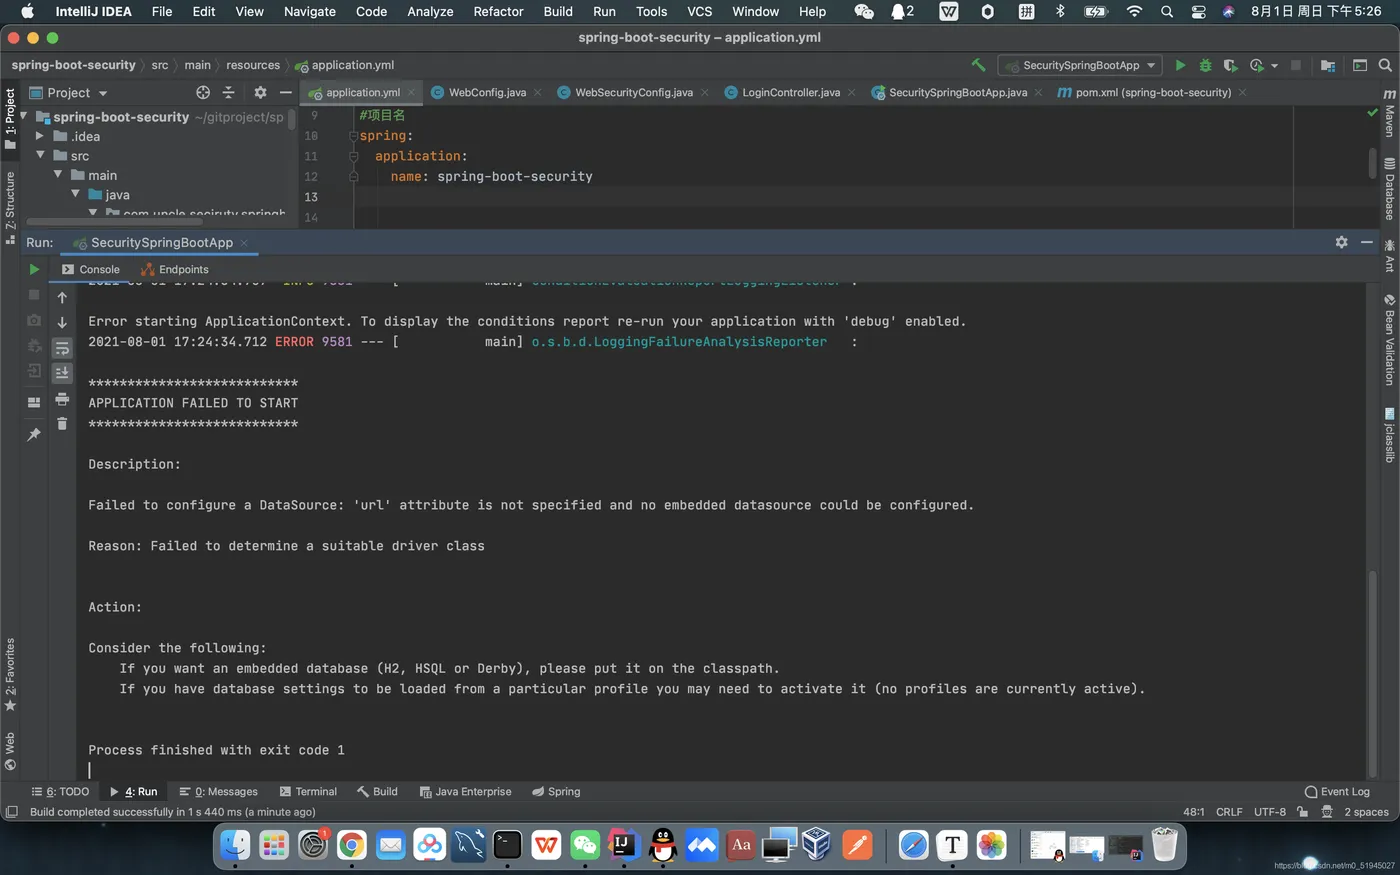The height and width of the screenshot is (875, 1400).
Task: Close the SecuritySpringBootApp run tab
Action: coord(244,243)
